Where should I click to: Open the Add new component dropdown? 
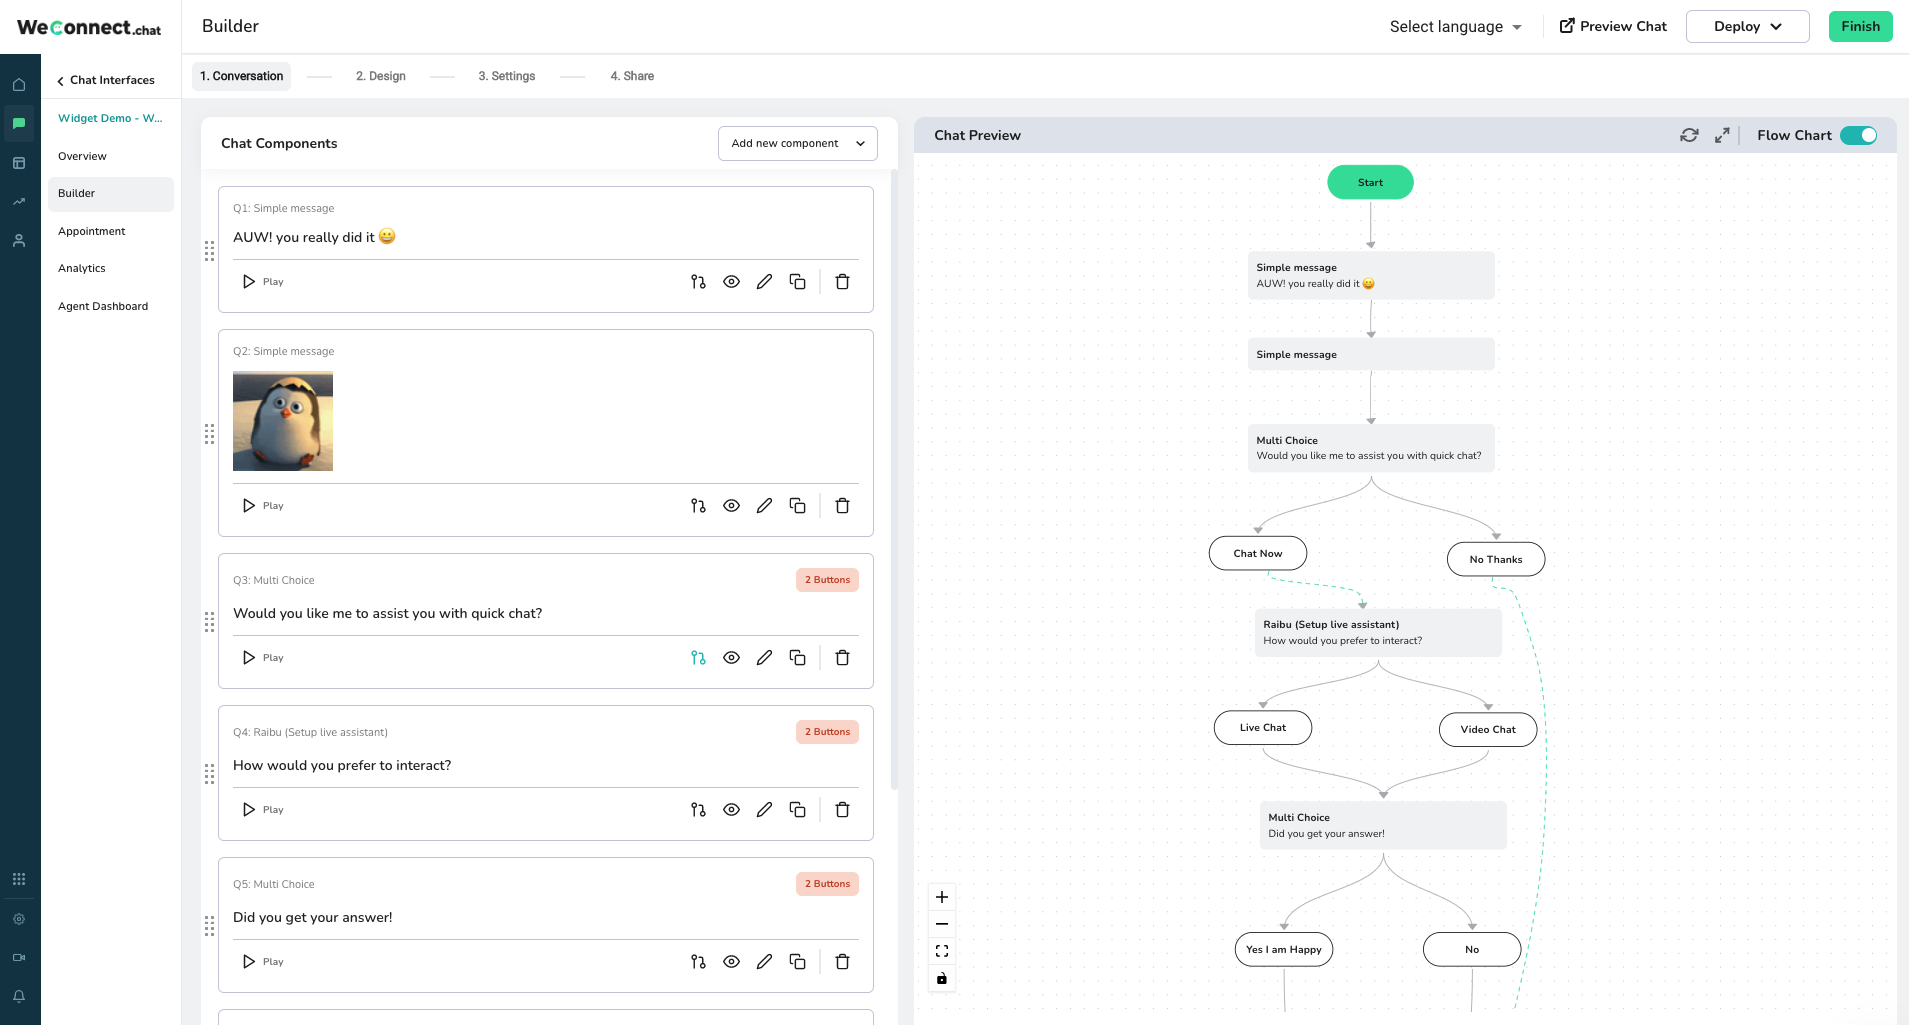[x=797, y=143]
